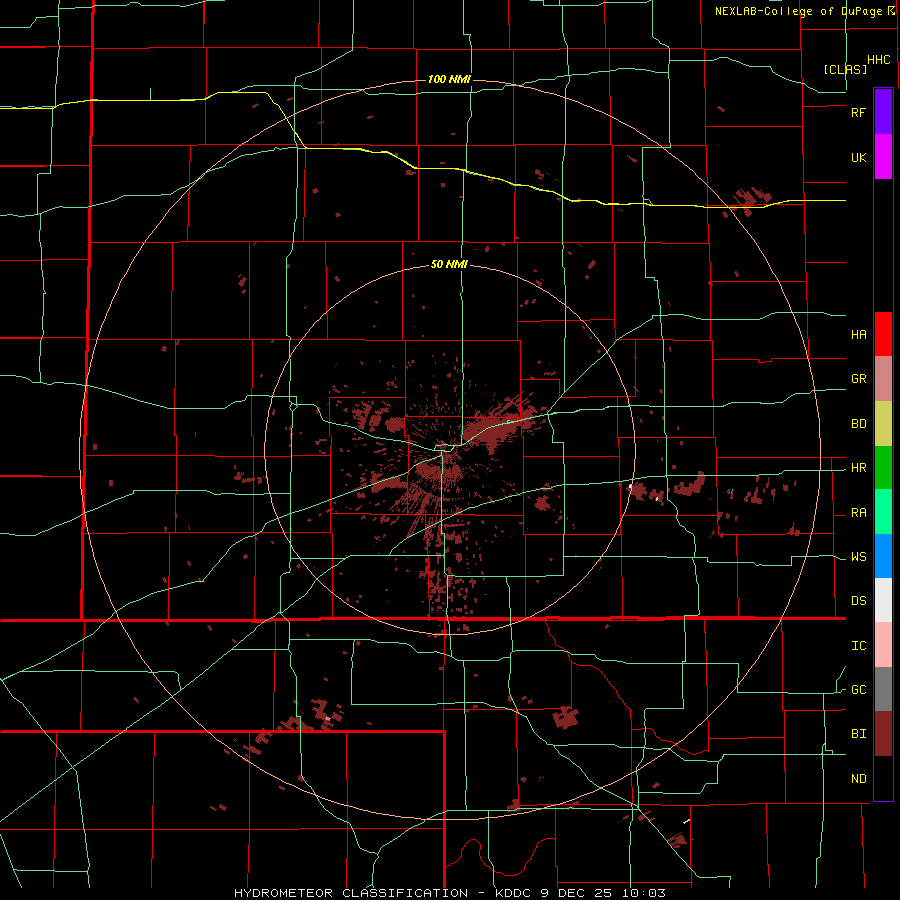Viewport: 900px width, 900px height.
Task: Click the UK magenta legend swatch
Action: (x=883, y=157)
